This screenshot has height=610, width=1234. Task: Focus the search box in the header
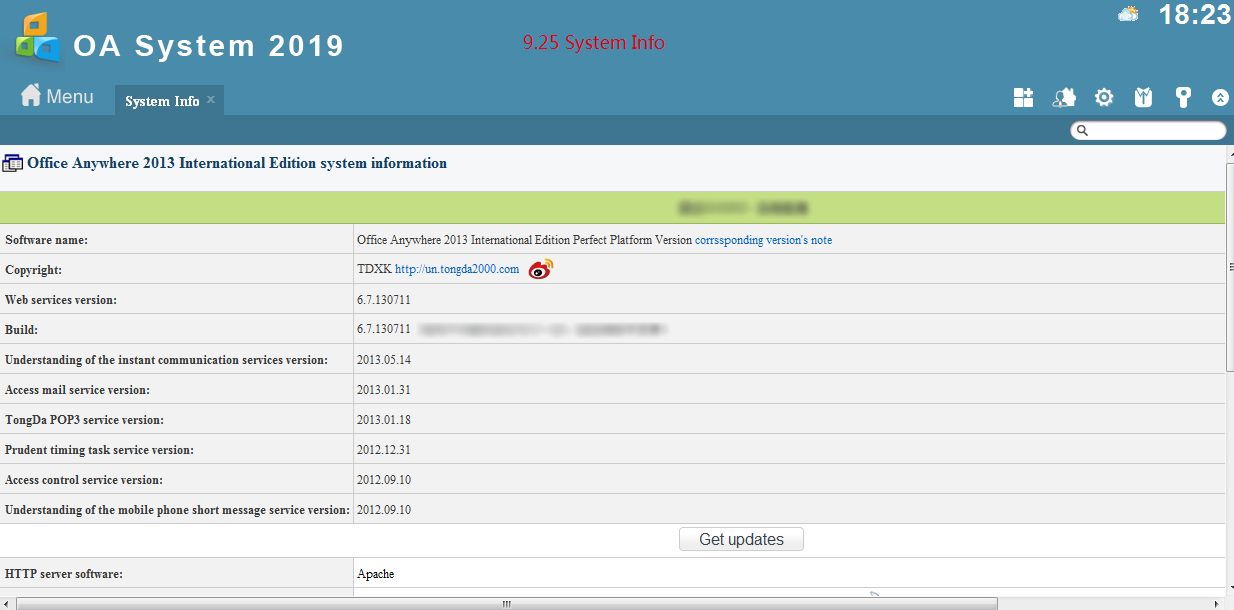(1148, 130)
